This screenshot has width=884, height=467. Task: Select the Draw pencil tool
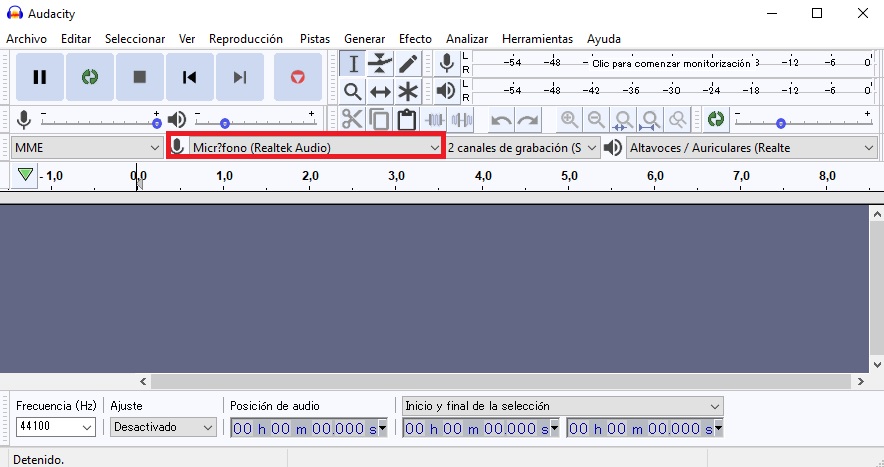pyautogui.click(x=408, y=64)
